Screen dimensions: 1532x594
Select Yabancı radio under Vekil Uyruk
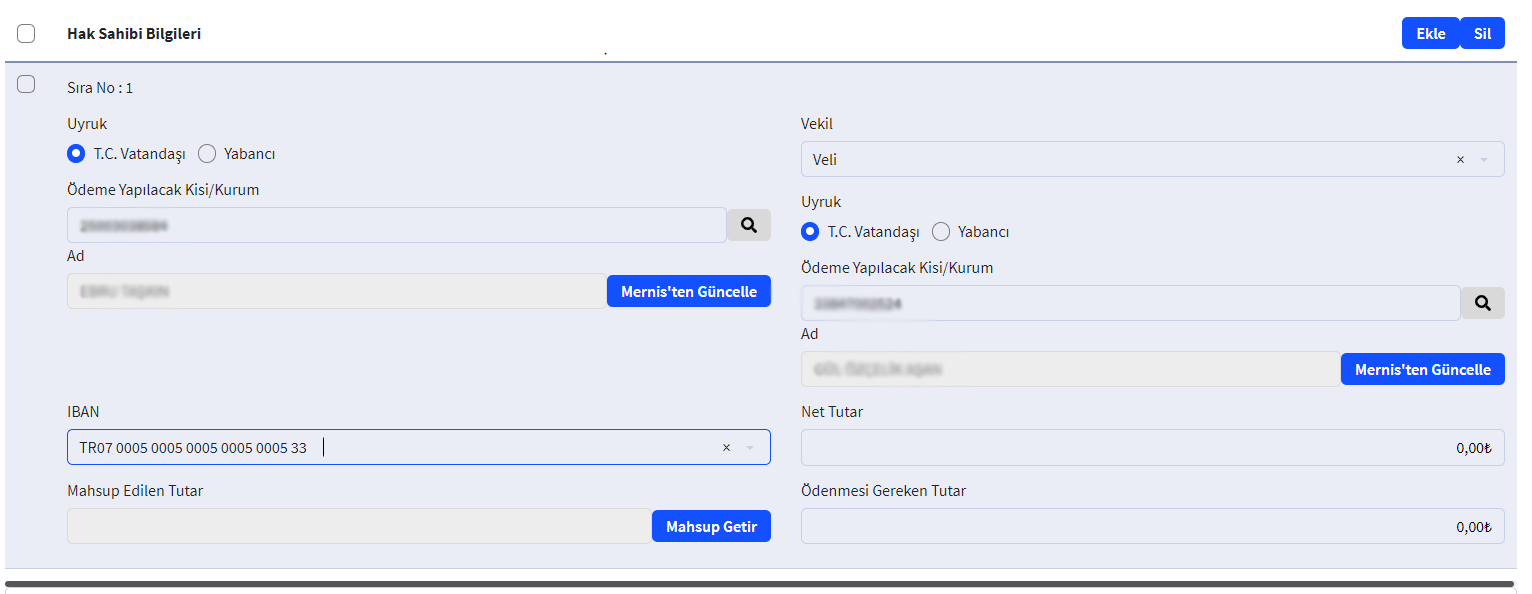click(x=941, y=232)
